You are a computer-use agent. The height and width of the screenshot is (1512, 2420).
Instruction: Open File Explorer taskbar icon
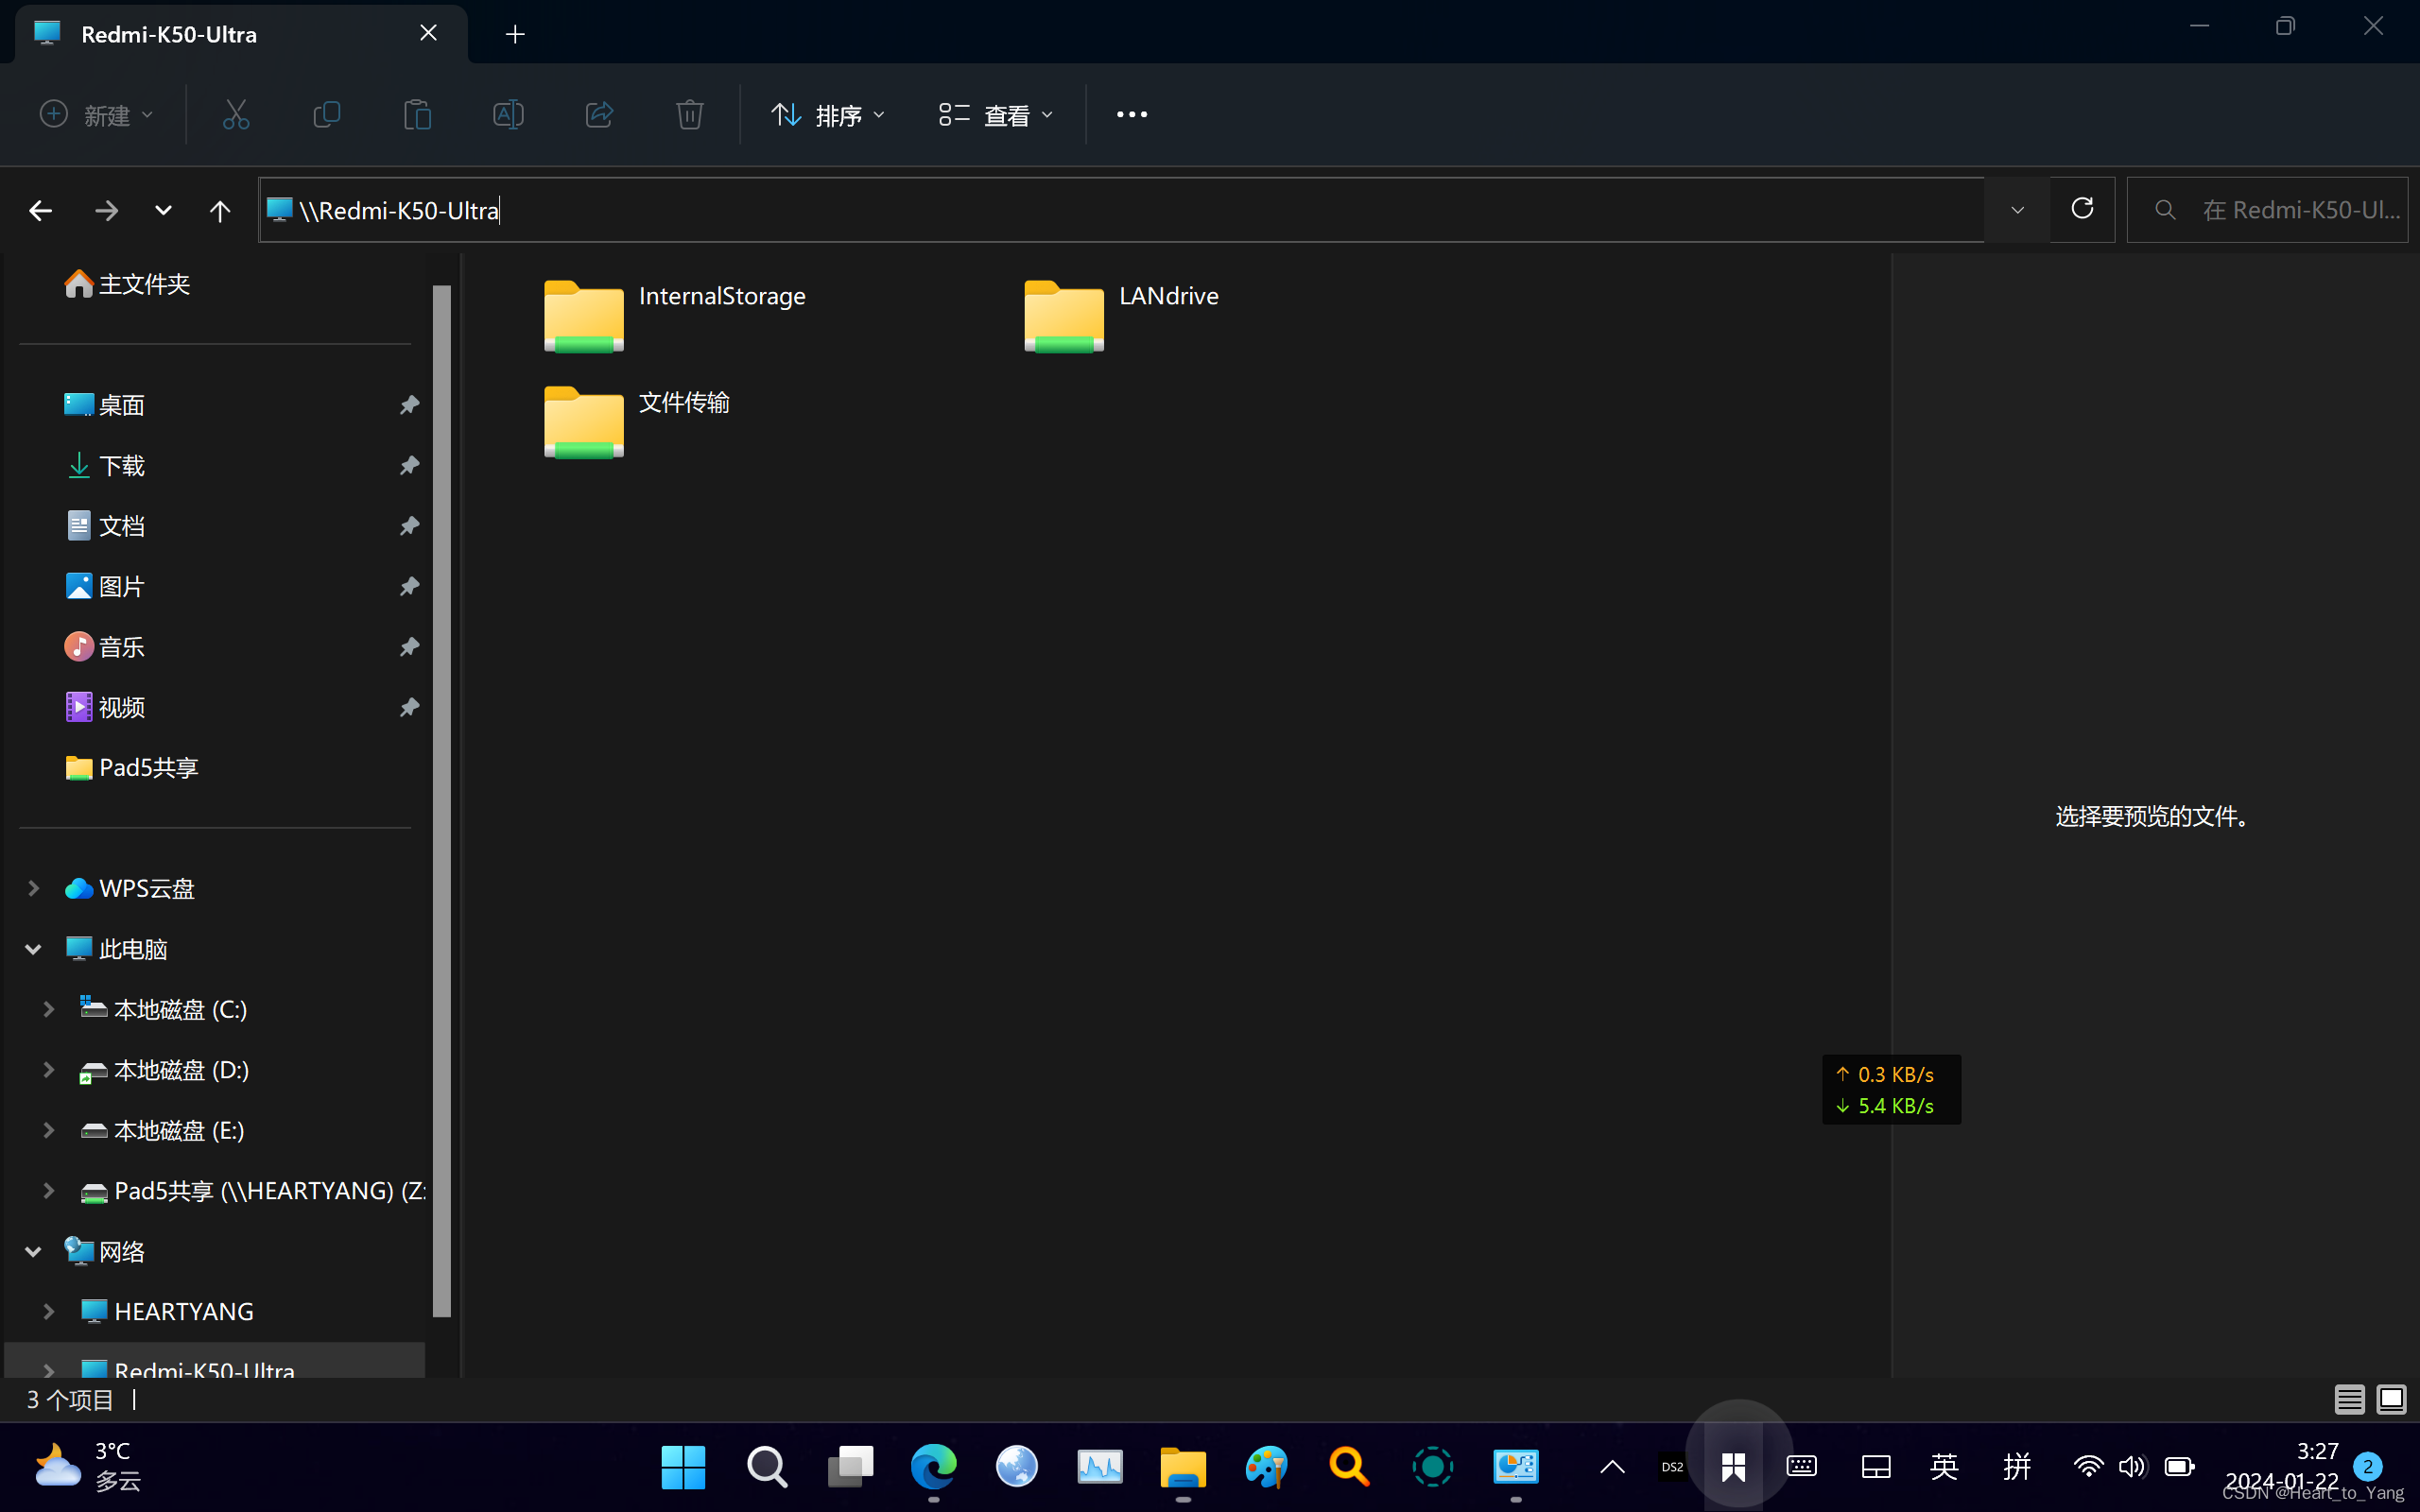pyautogui.click(x=1183, y=1467)
